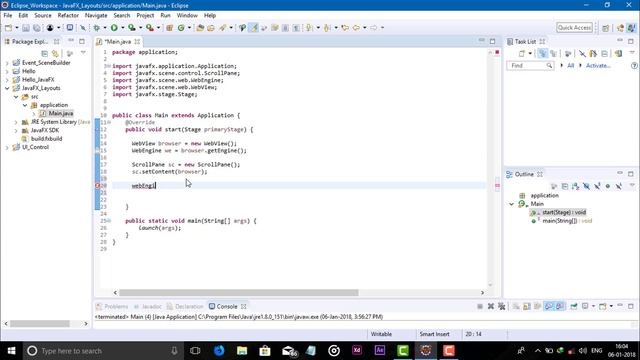Click the Save All toolbar icon

(37, 28)
